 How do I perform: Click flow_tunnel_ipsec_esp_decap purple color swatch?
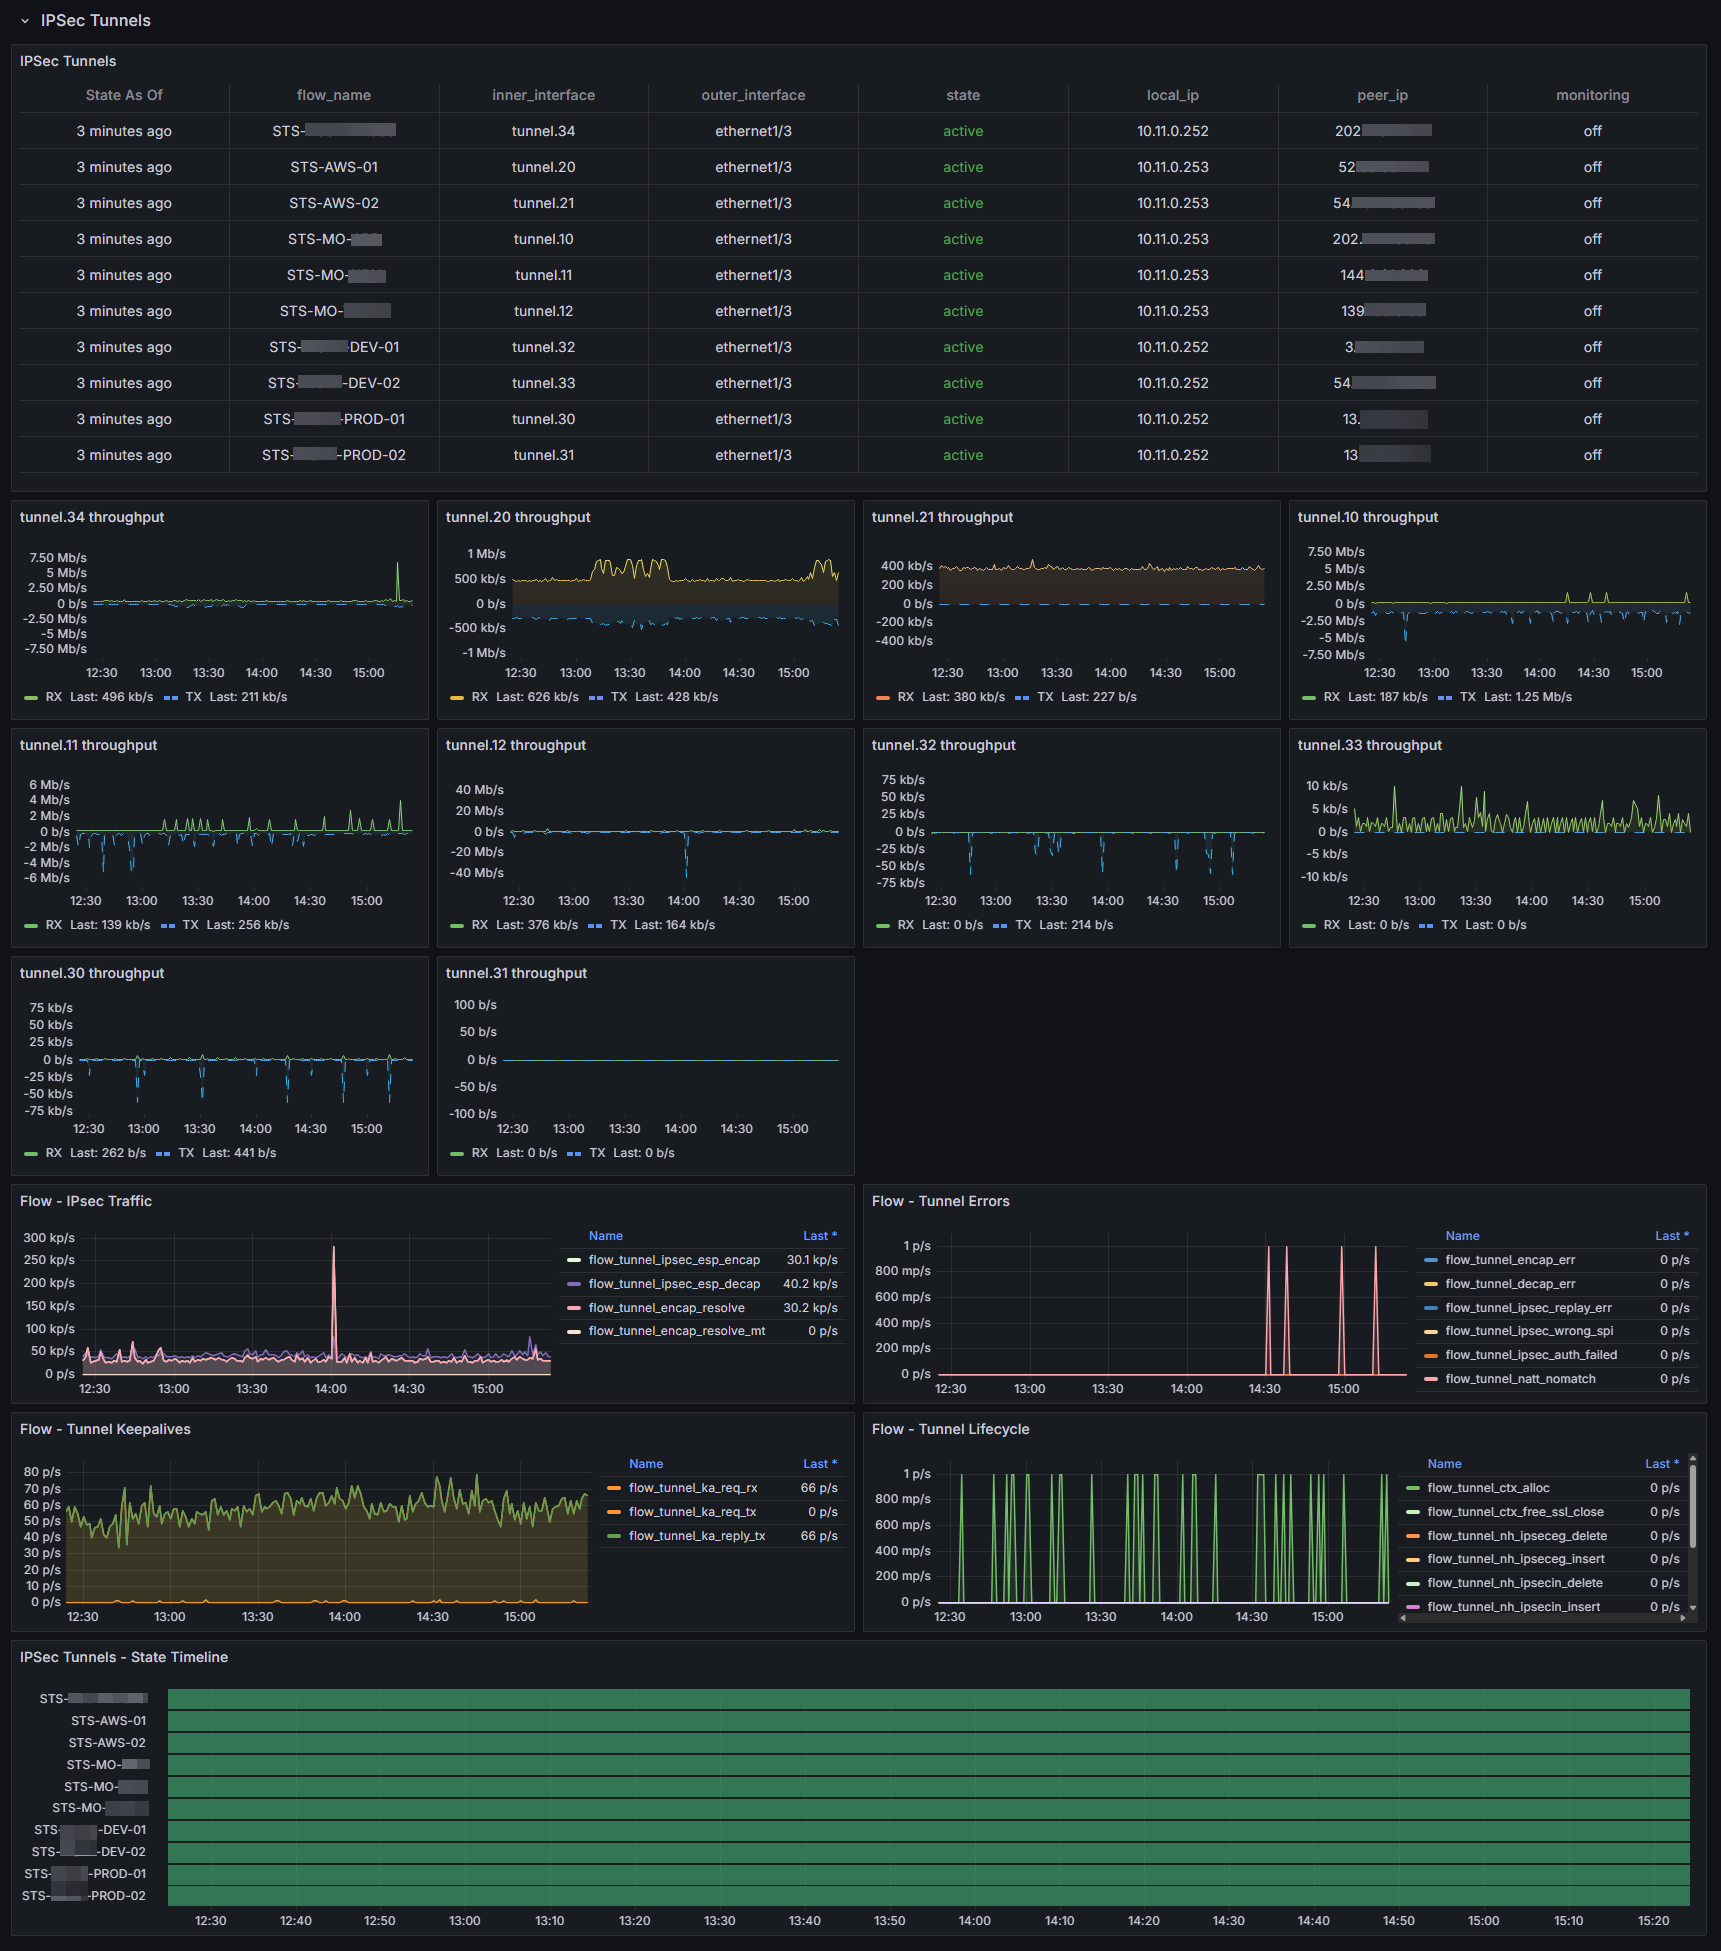click(574, 1284)
